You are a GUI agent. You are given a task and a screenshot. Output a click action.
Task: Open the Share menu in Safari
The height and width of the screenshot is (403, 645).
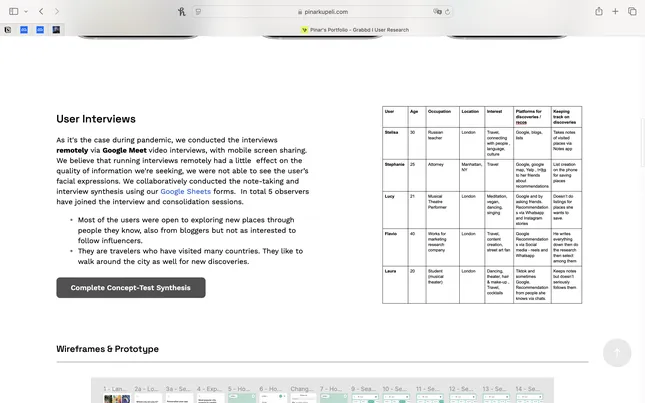[x=598, y=11]
